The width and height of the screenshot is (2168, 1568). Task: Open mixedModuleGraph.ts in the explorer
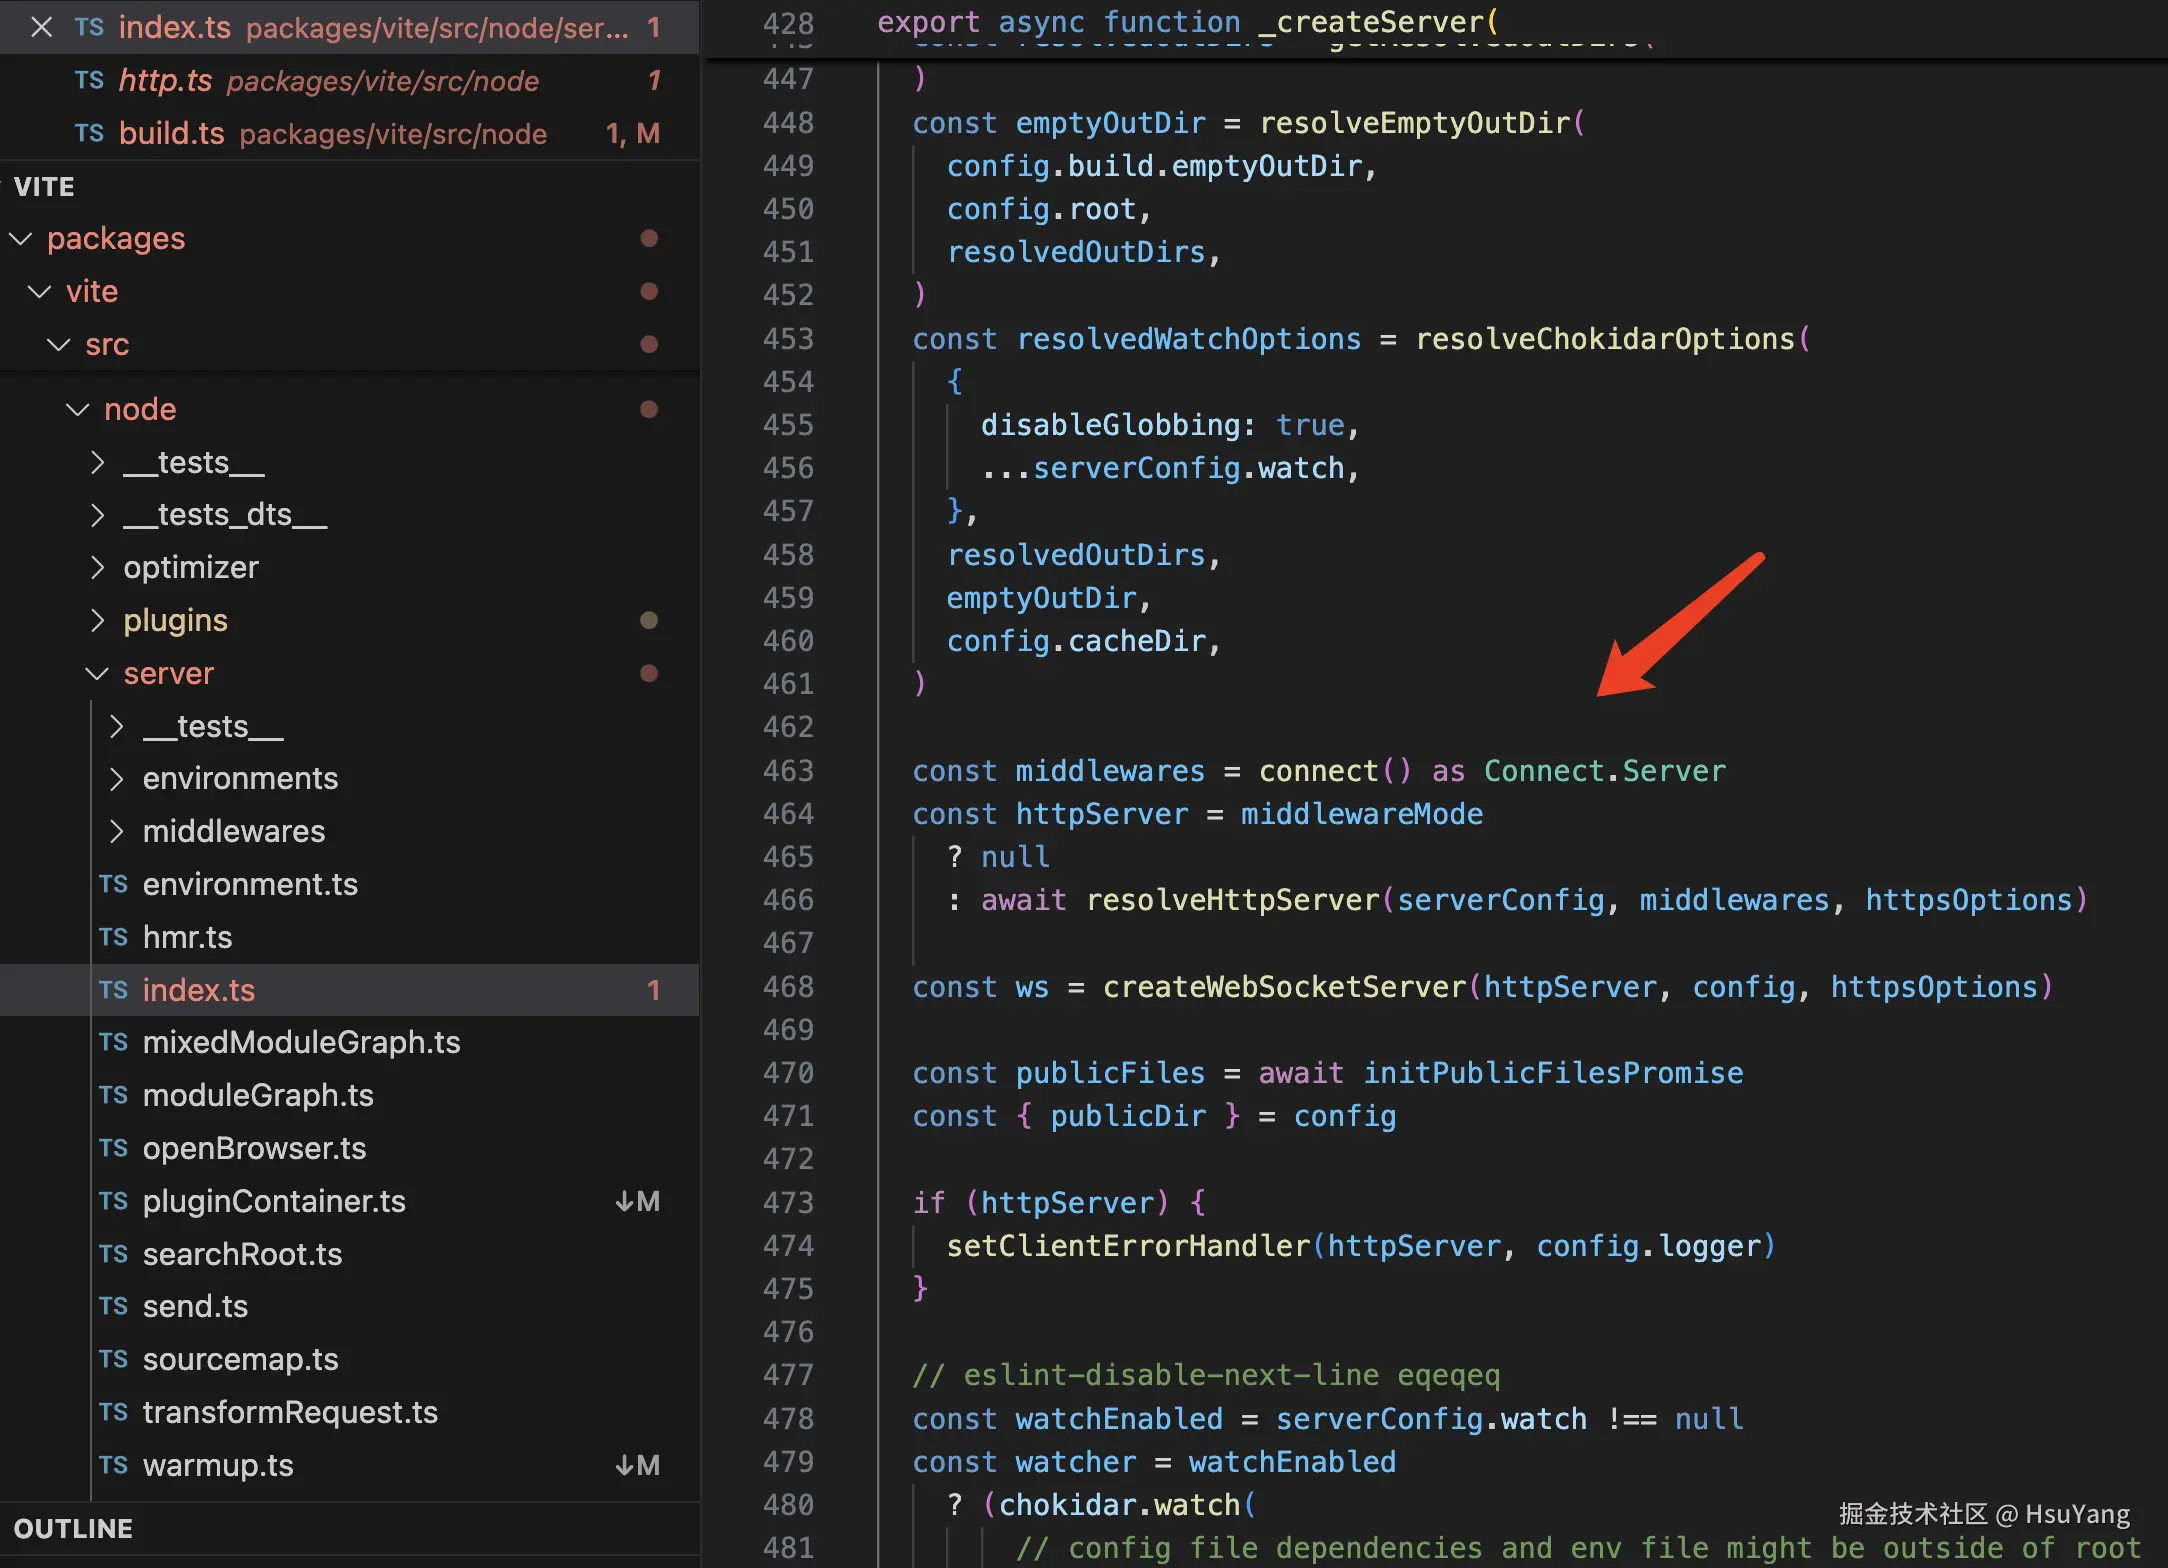[x=301, y=1042]
